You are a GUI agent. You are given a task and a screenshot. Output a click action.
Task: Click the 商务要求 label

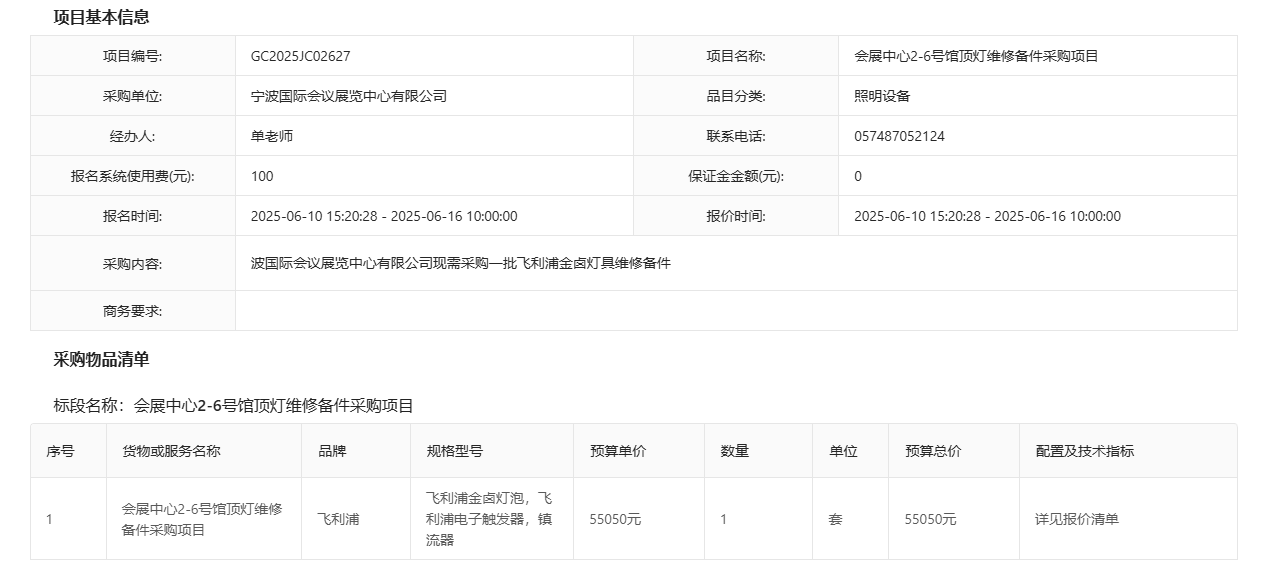[132, 311]
